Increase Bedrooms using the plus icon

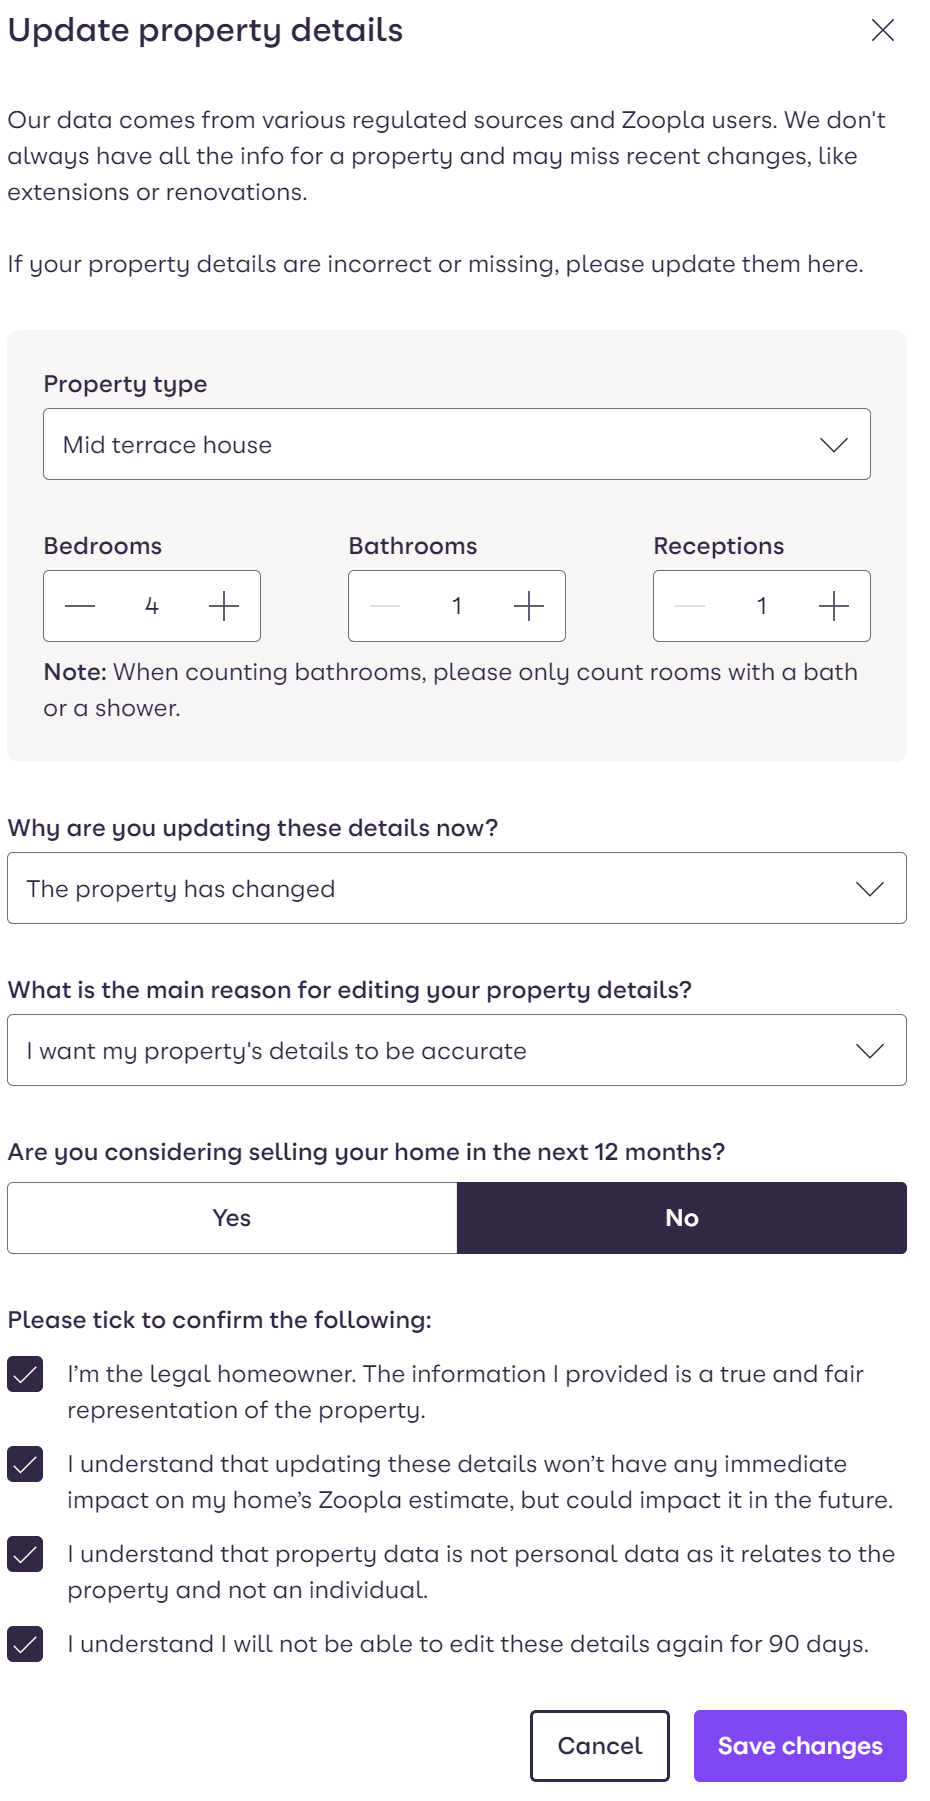coord(224,605)
